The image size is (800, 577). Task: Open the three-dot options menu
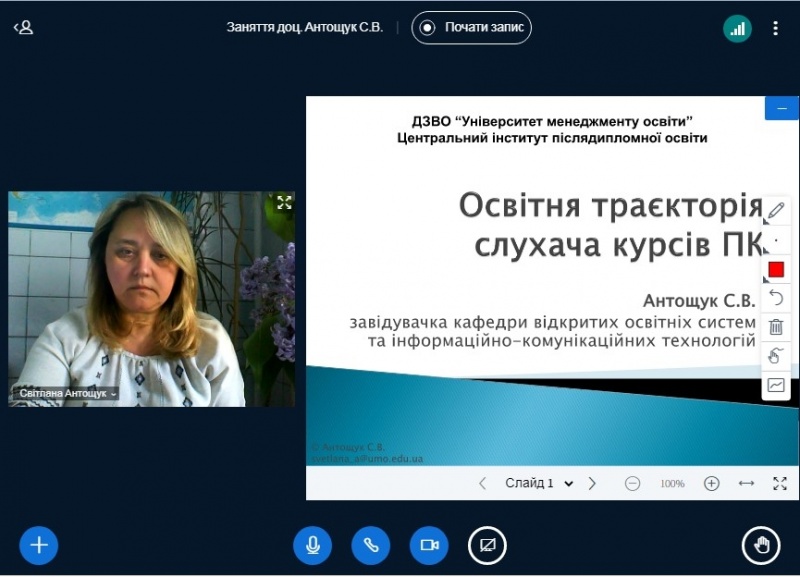(775, 28)
